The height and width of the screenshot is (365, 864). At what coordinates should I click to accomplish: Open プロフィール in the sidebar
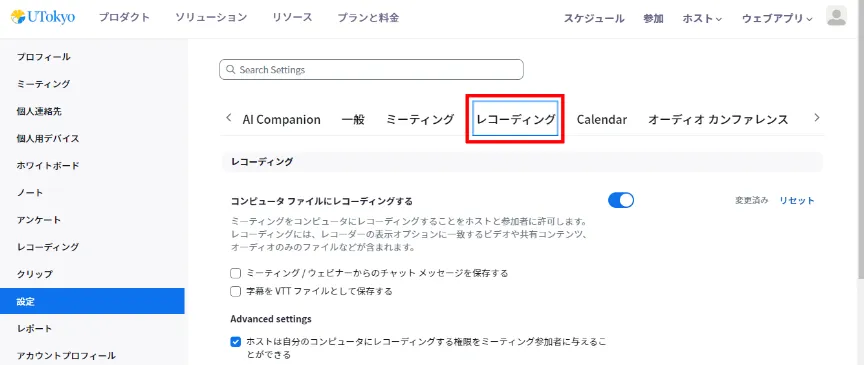[x=44, y=57]
